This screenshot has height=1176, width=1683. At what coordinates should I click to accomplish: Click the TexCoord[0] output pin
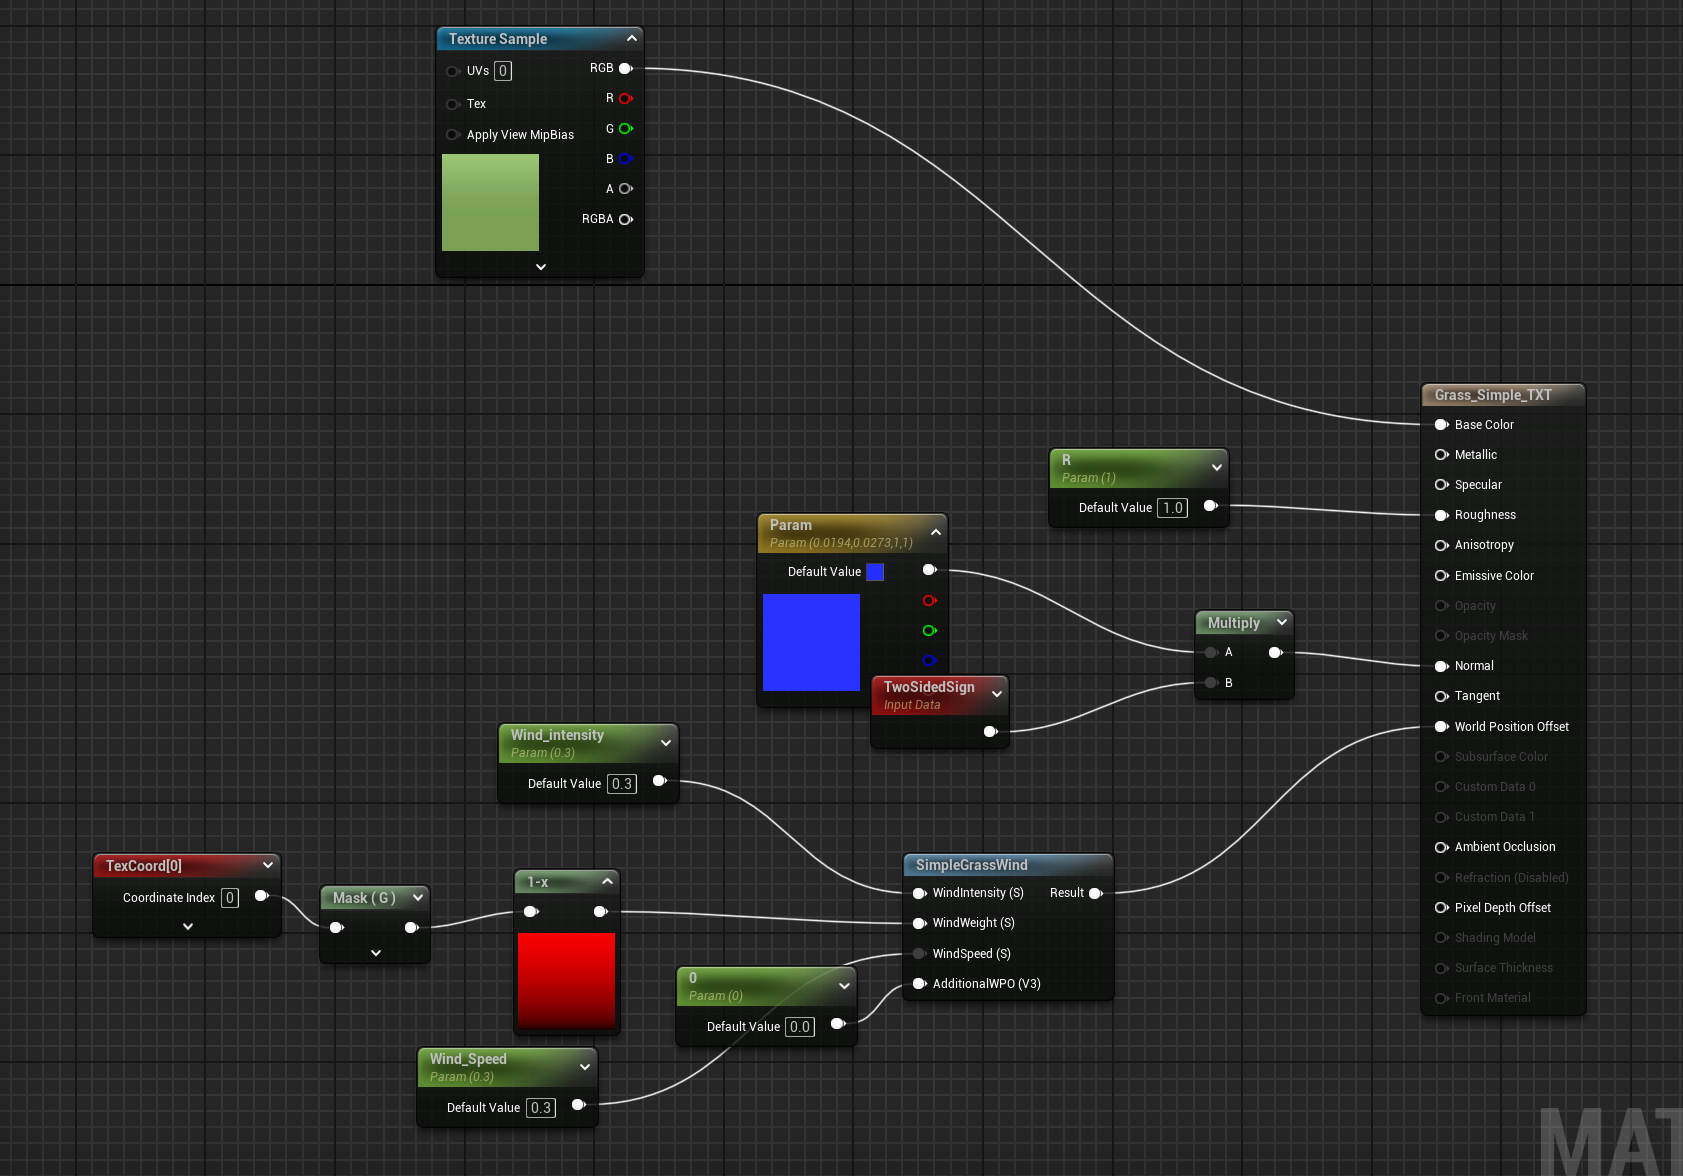point(262,895)
